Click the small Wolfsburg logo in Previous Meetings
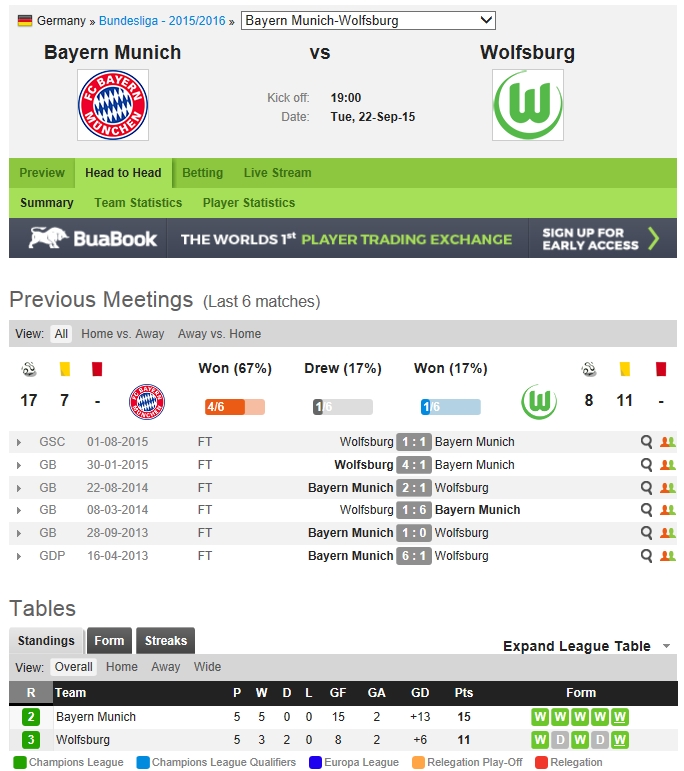The image size is (684, 771). pyautogui.click(x=539, y=403)
